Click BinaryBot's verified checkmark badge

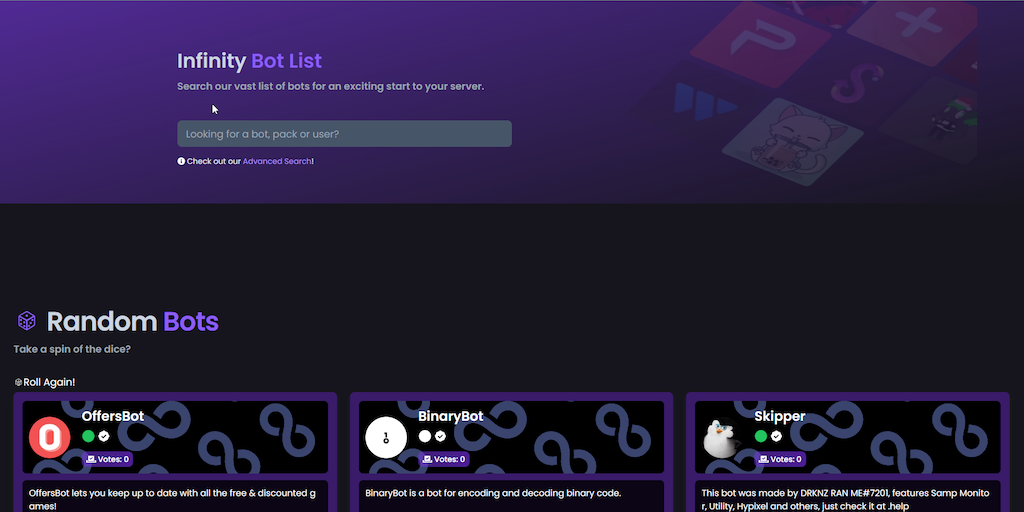pos(440,436)
